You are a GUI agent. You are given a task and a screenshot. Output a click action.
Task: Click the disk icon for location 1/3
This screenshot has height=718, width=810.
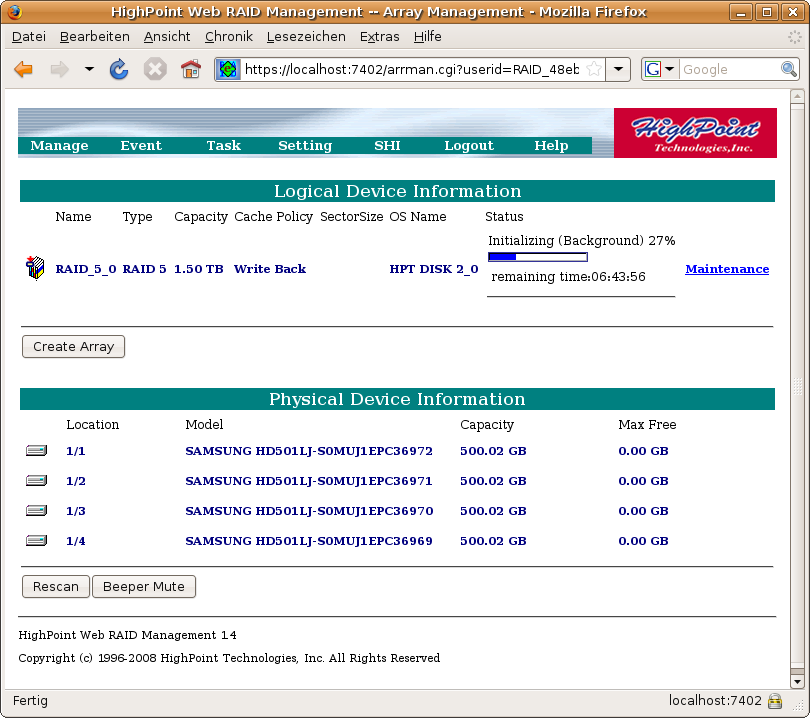pos(36,511)
